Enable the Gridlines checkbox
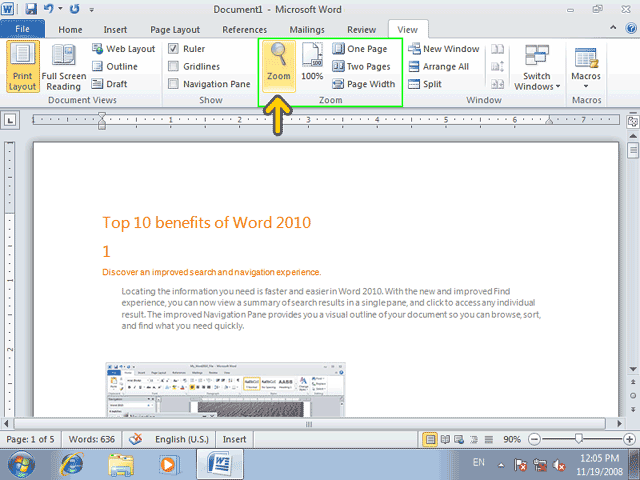Screen dimensions: 640x480 pos(173,66)
